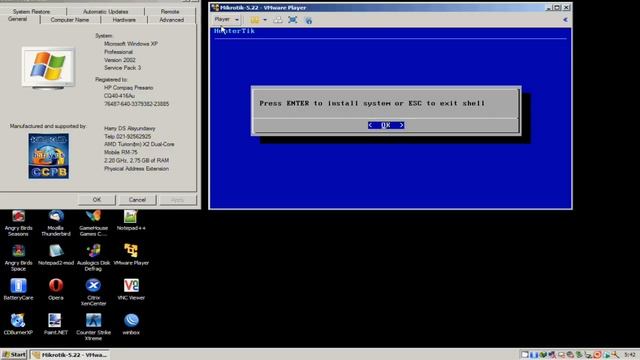The height and width of the screenshot is (360, 640).
Task: Switch to the System Restore tab
Action: (x=31, y=11)
